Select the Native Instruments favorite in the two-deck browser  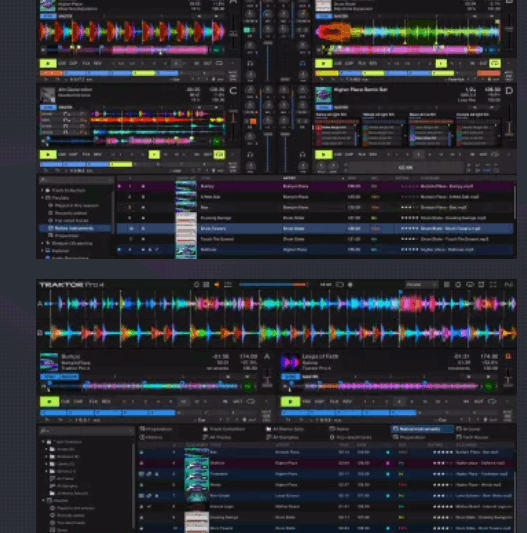422,429
